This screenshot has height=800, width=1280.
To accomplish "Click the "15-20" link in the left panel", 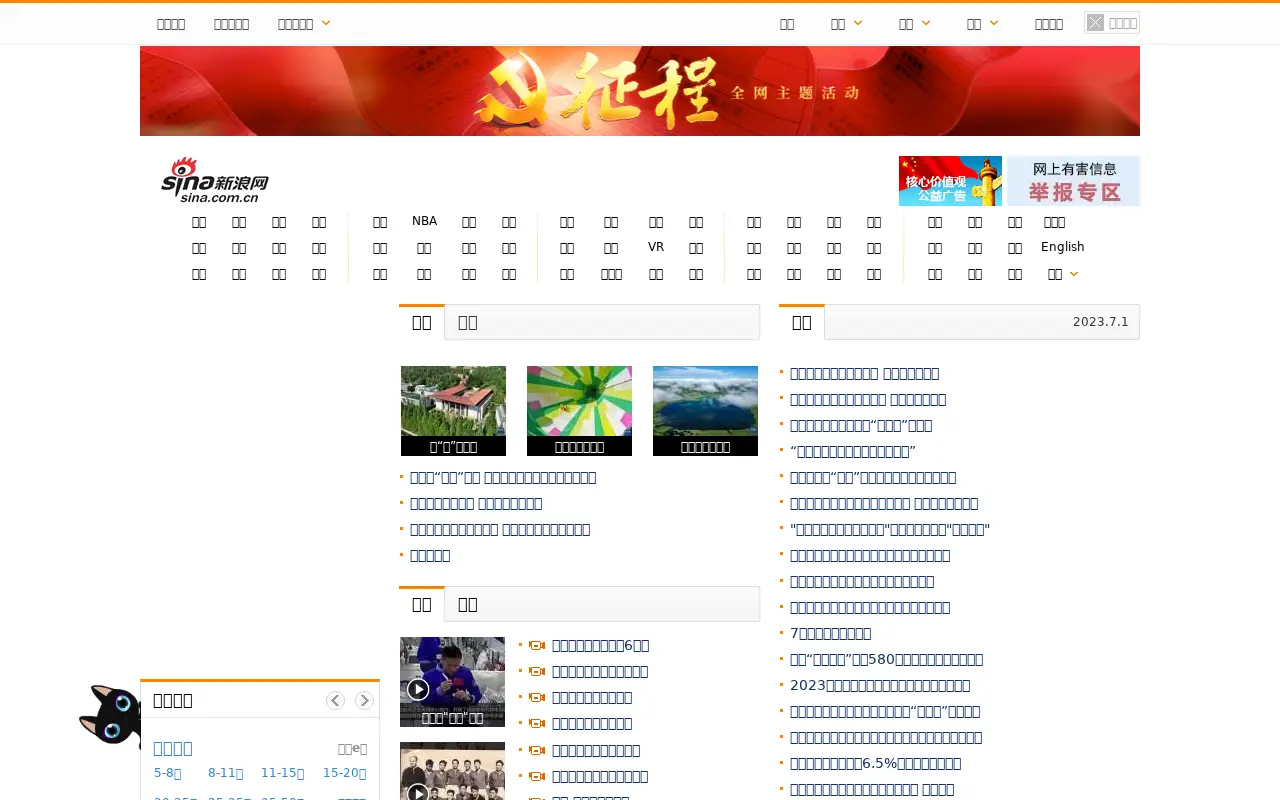I will (344, 773).
